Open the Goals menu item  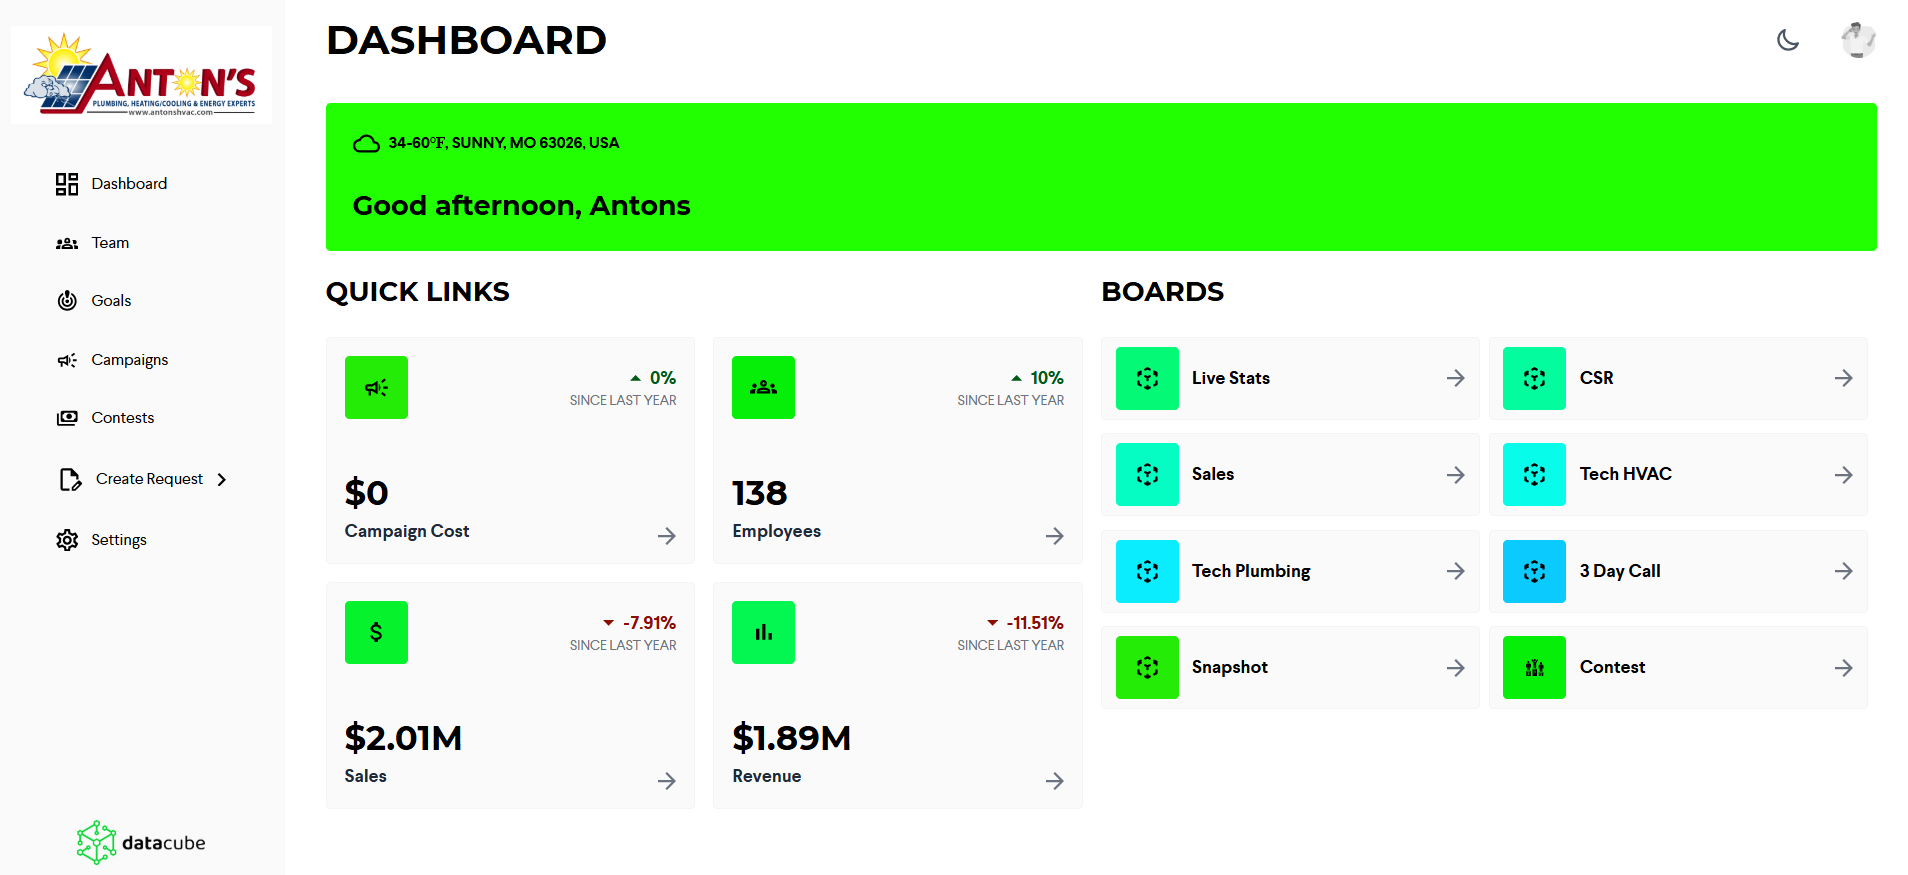pos(111,301)
